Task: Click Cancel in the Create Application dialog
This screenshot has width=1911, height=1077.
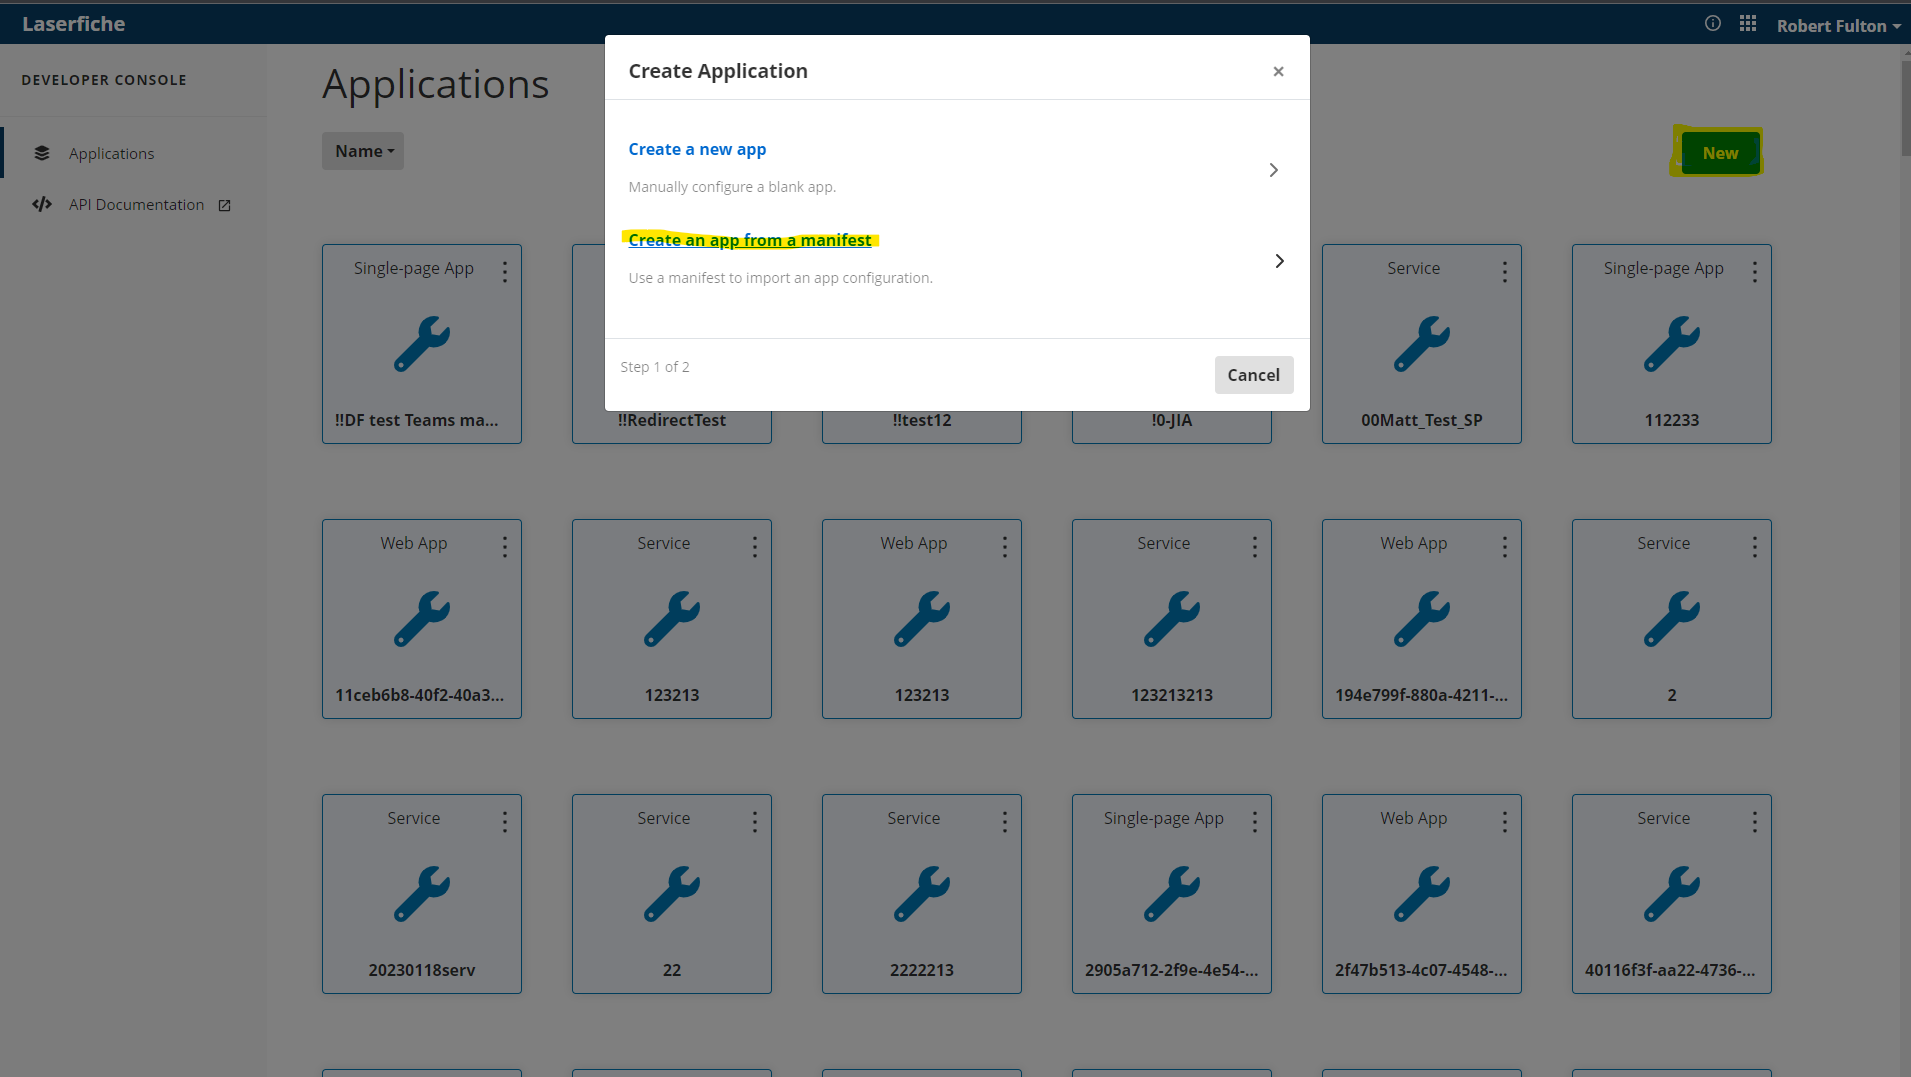Action: (x=1254, y=374)
